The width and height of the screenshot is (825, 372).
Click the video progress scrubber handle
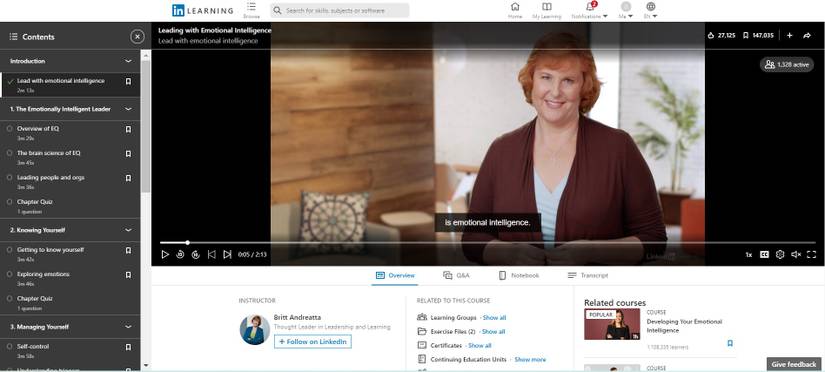point(187,243)
